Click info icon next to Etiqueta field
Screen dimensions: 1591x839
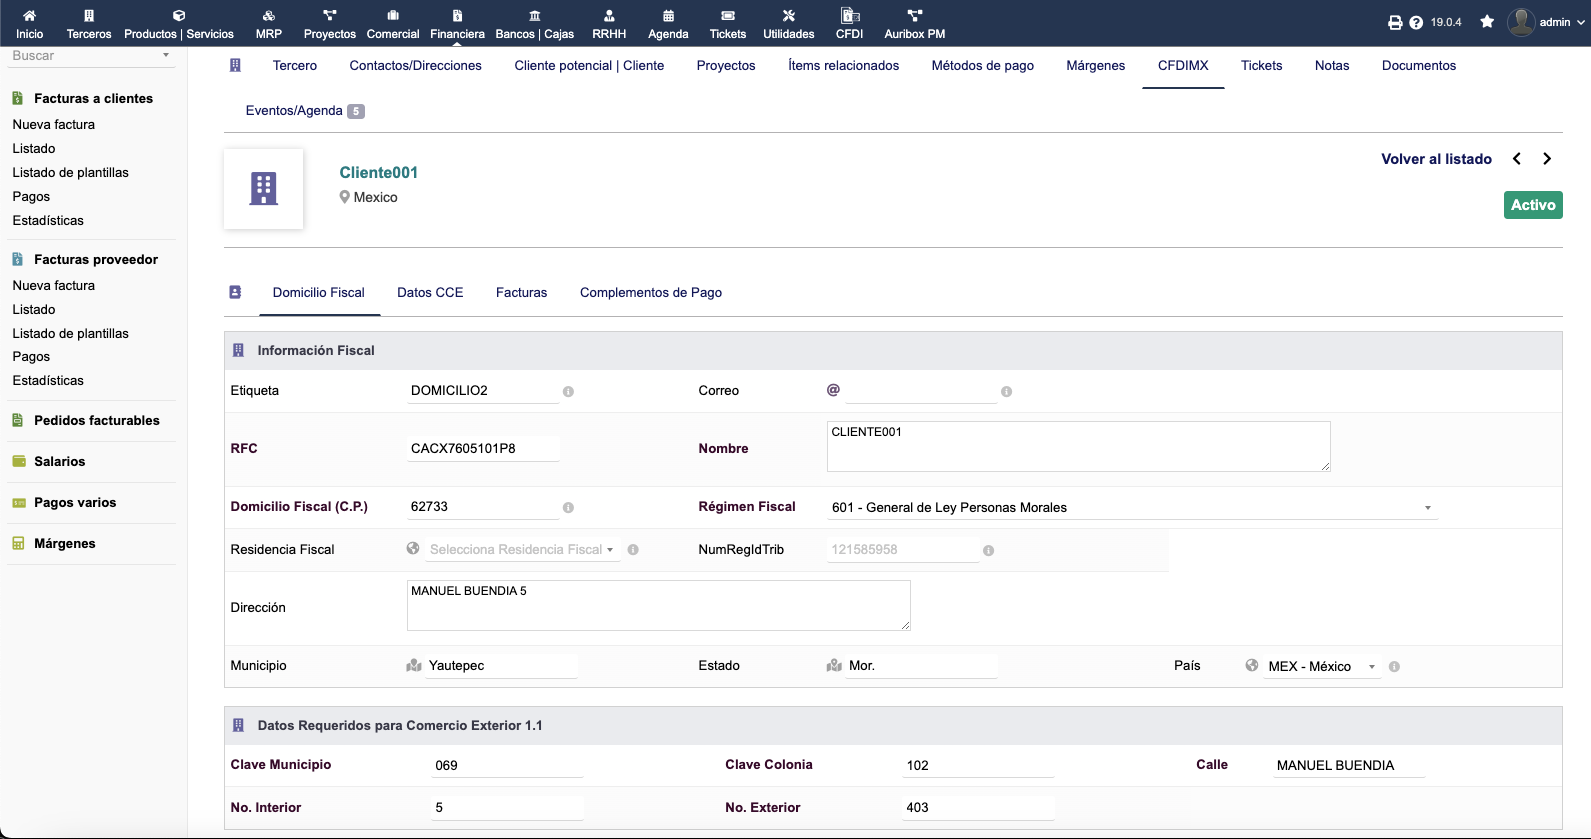click(x=568, y=392)
